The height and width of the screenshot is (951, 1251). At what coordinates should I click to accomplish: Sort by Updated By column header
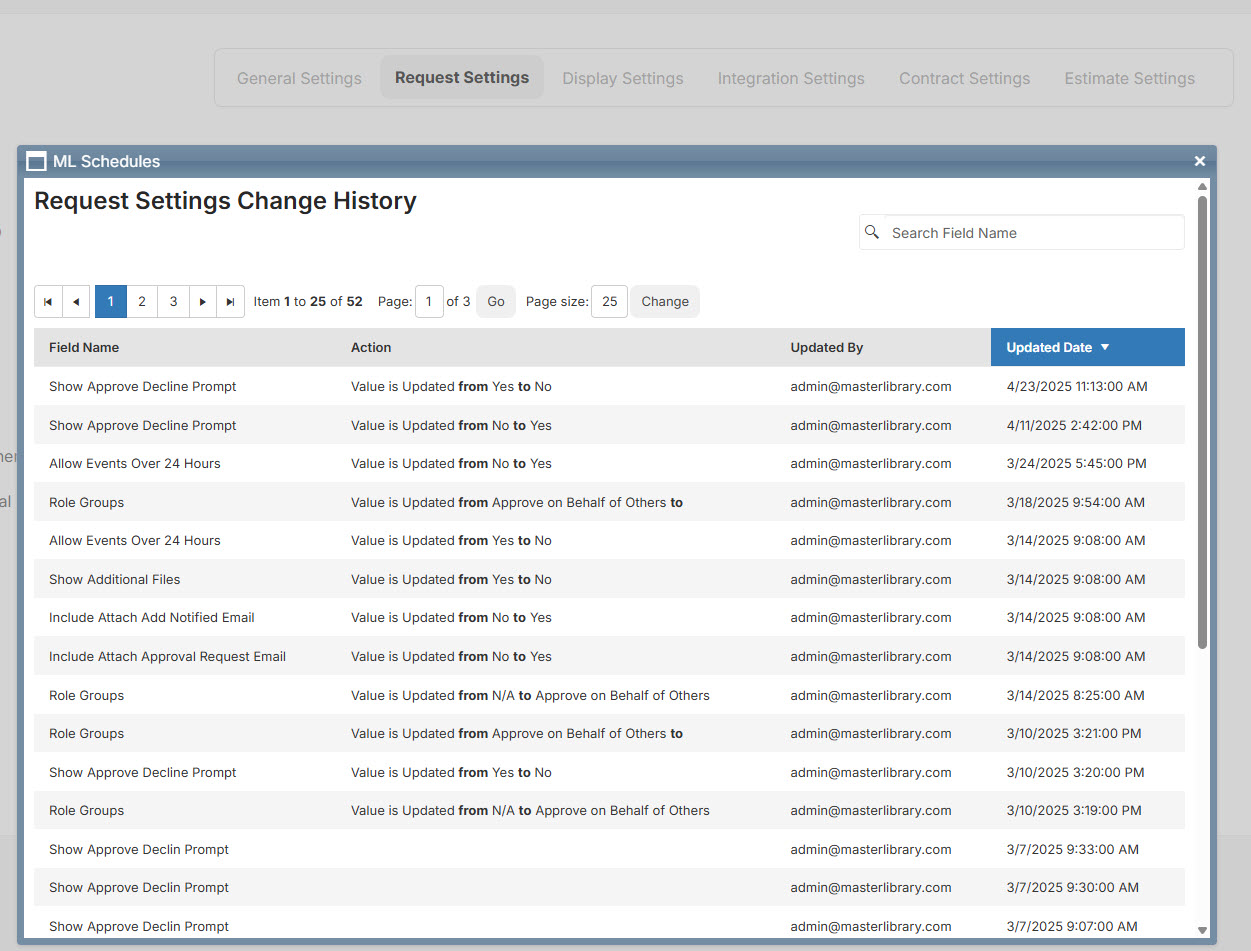827,348
